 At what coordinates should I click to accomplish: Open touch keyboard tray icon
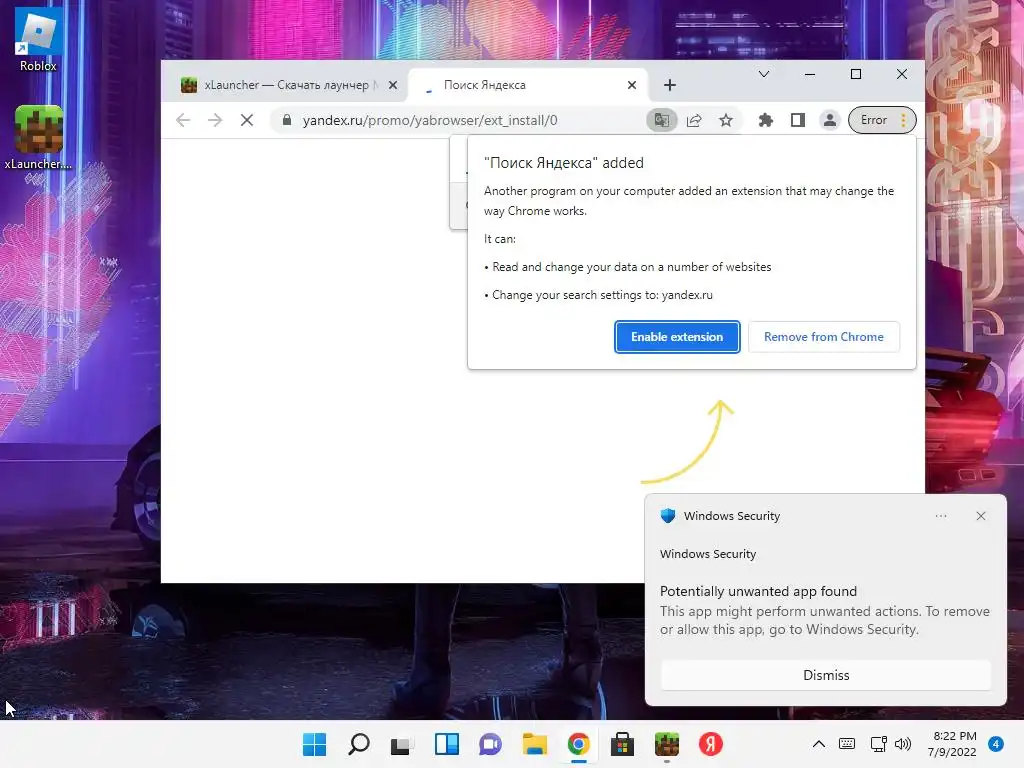coord(846,744)
